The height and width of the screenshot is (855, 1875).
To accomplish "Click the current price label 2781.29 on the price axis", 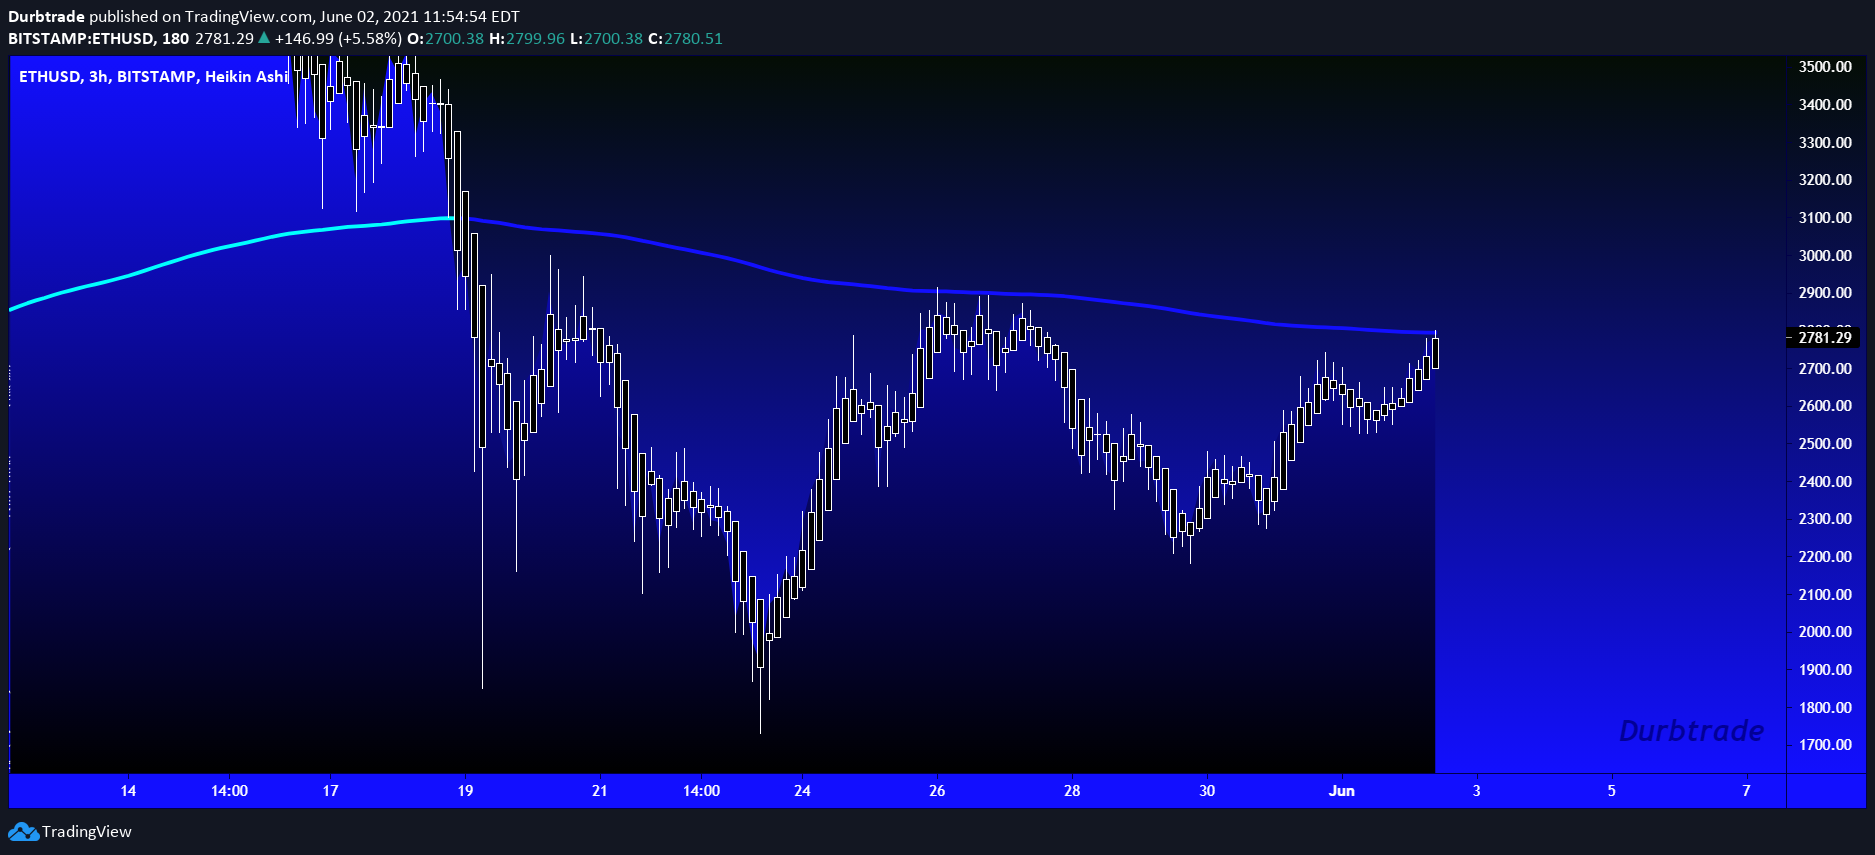I will point(1825,338).
